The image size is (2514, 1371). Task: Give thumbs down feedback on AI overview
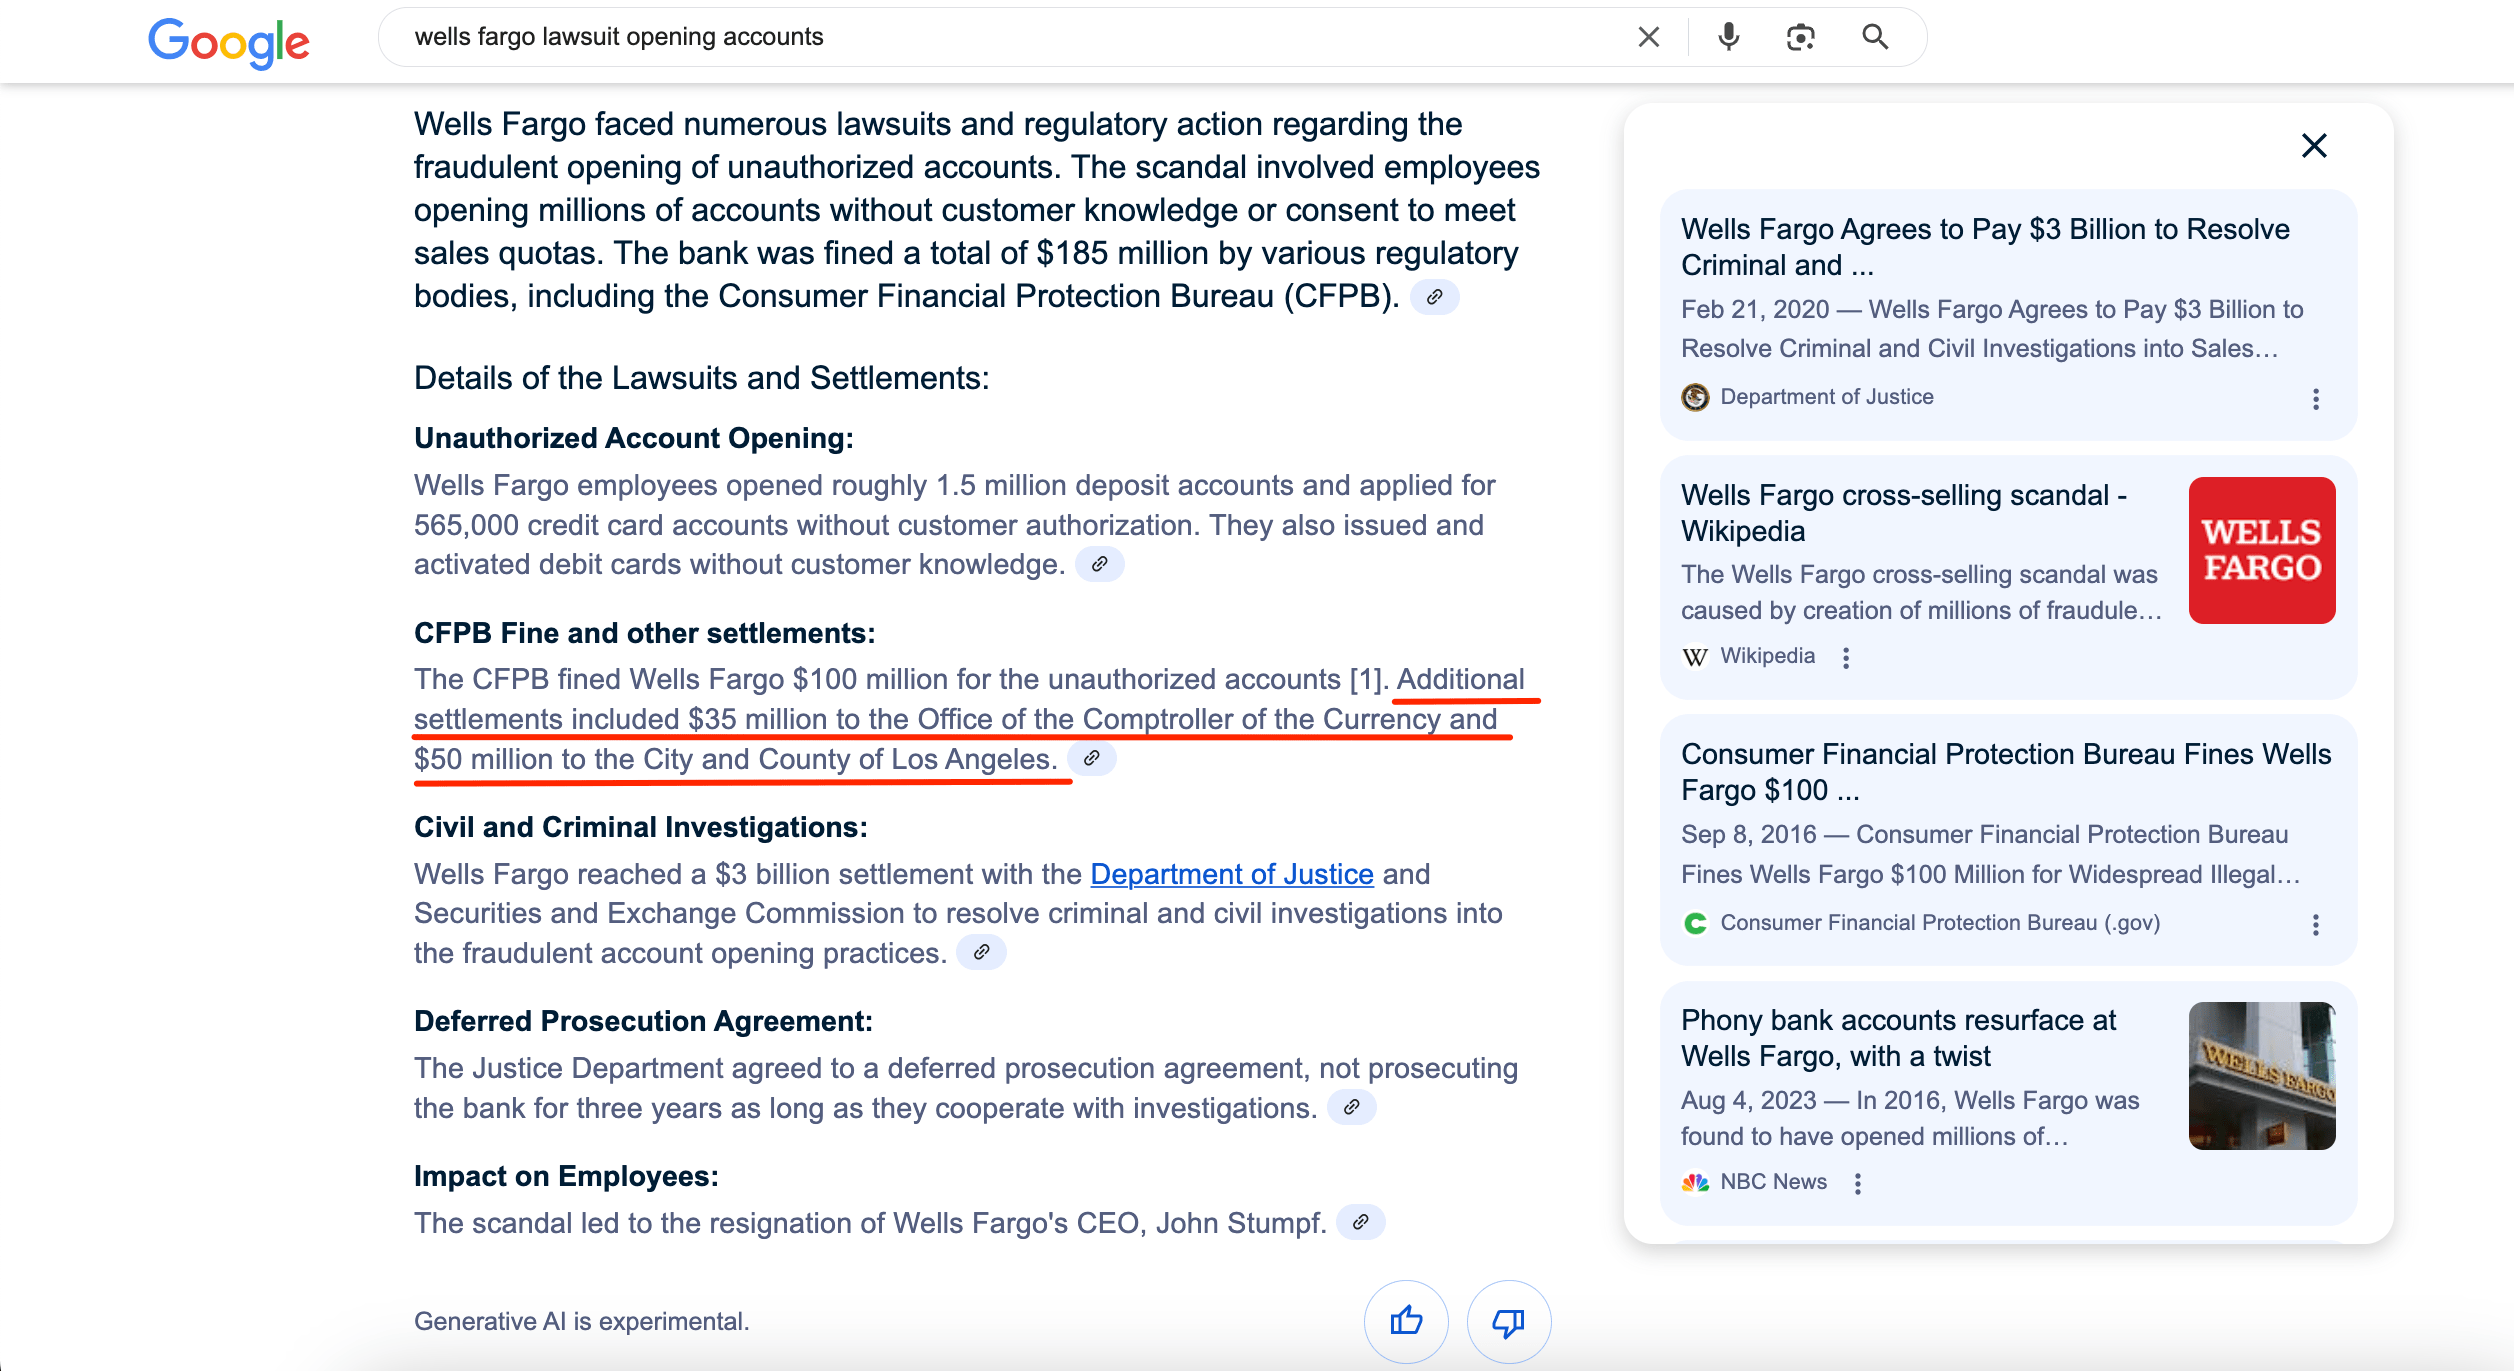click(1508, 1321)
